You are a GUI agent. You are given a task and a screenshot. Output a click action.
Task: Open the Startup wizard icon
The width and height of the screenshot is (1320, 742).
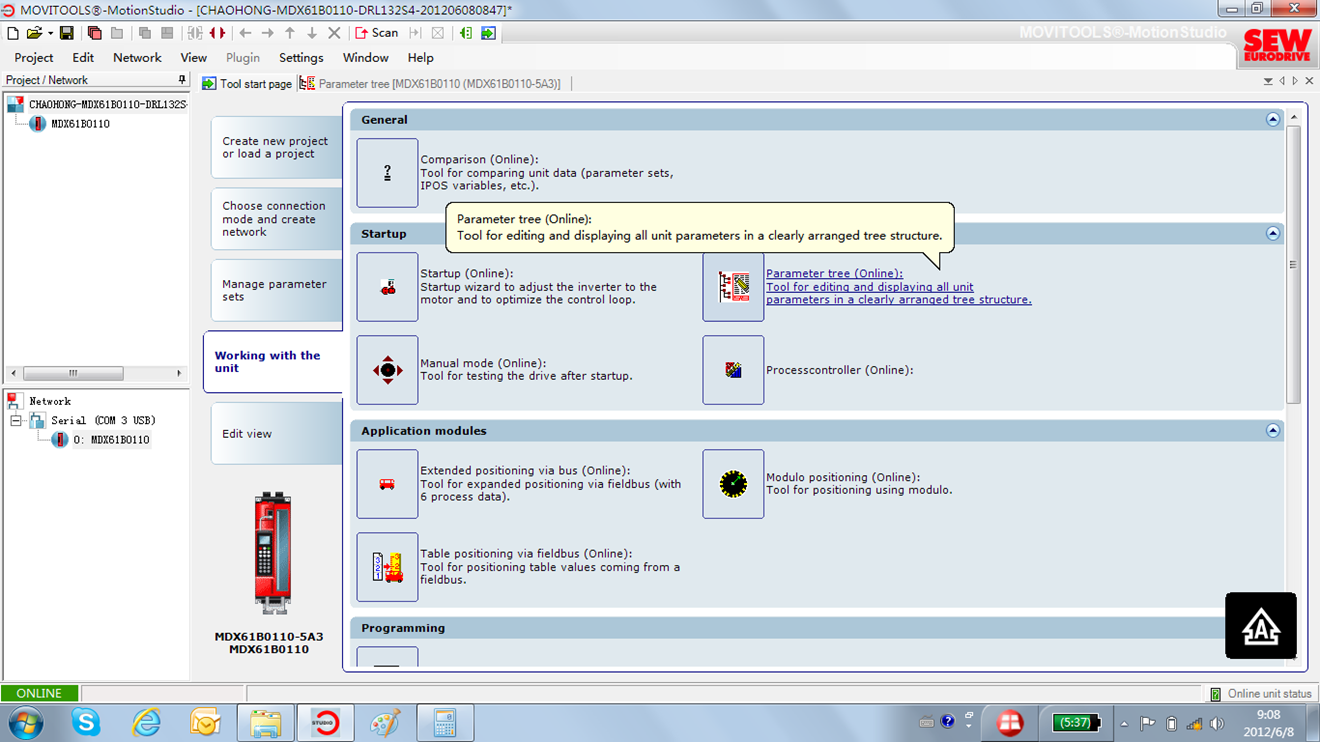point(387,287)
